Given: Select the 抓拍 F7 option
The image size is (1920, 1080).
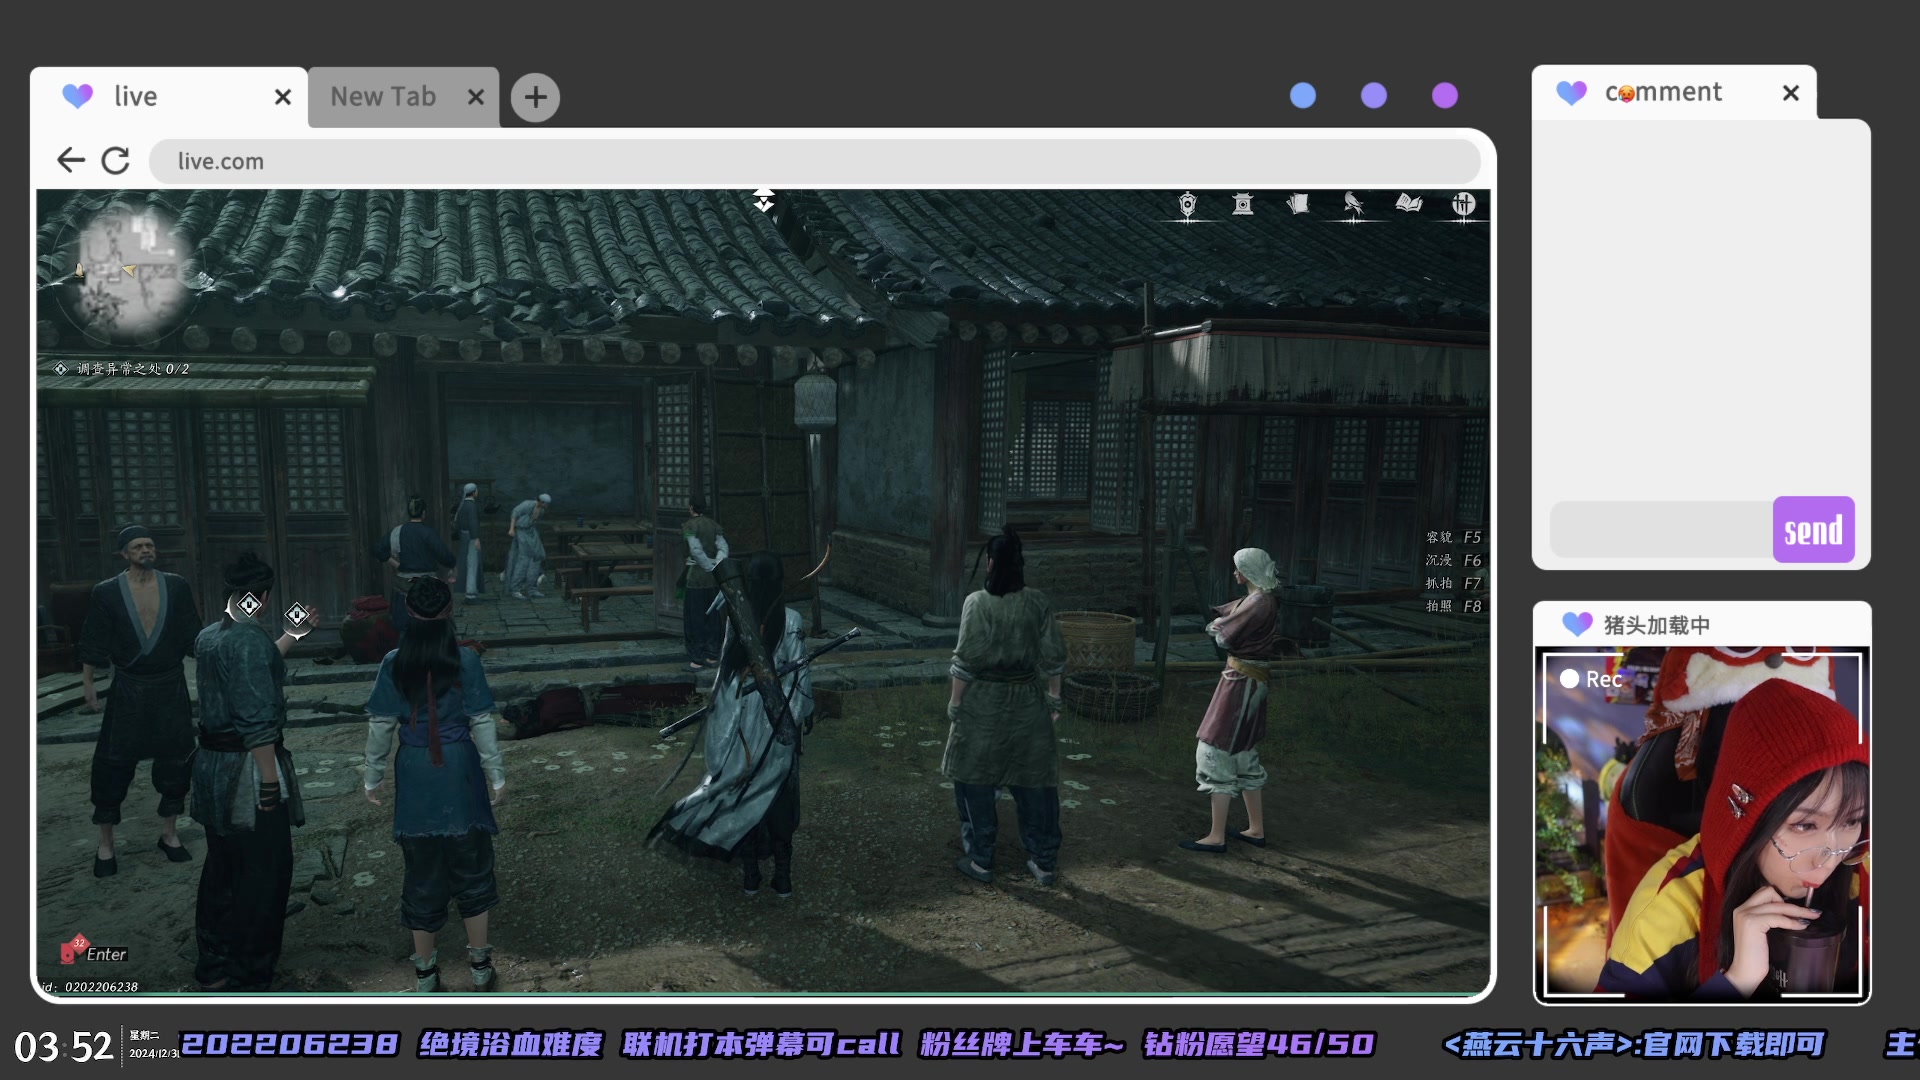Looking at the screenshot, I should click(1453, 583).
